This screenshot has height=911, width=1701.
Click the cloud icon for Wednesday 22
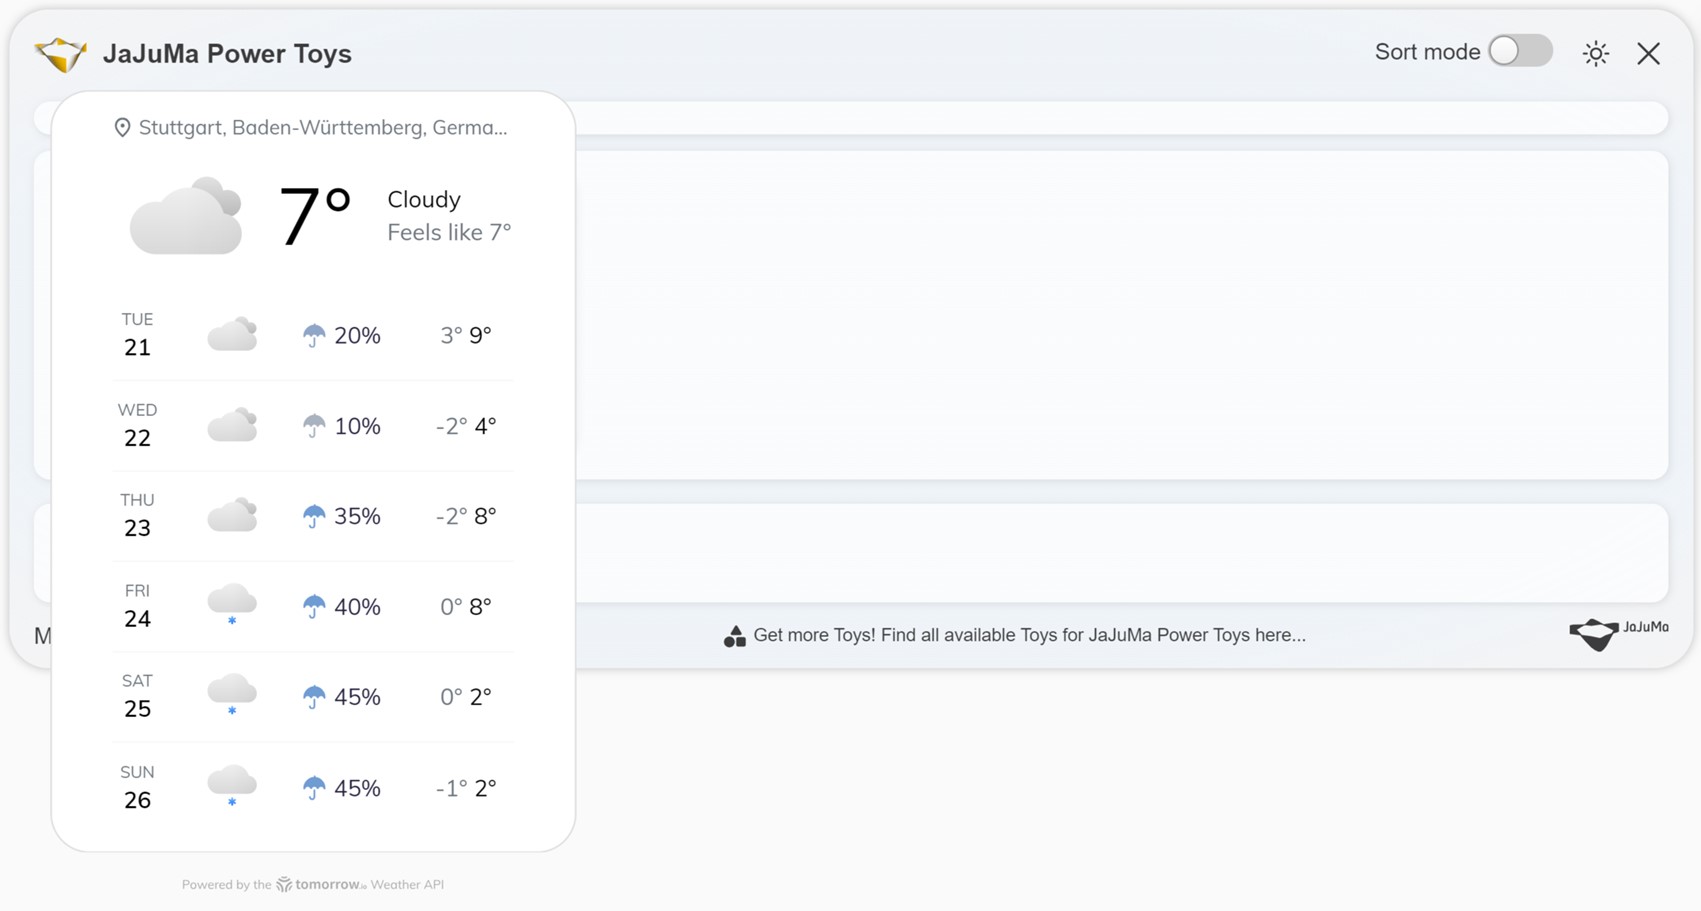click(232, 425)
